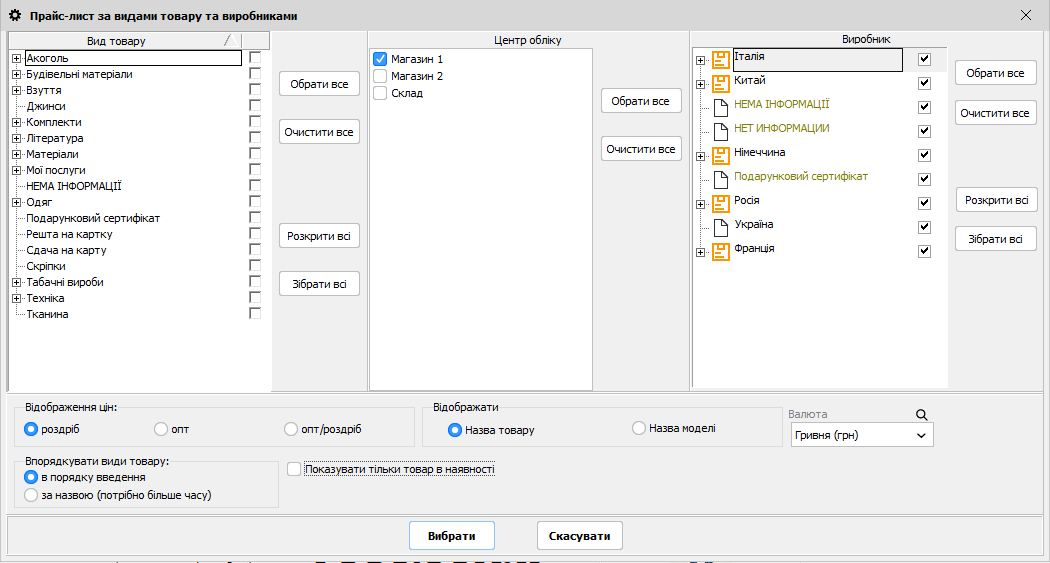
Task: Enable showing only goods in stock
Action: click(x=293, y=469)
